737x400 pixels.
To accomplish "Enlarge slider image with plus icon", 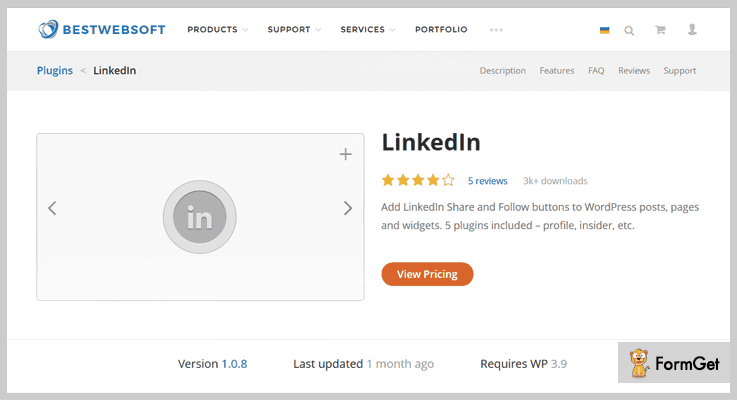I will (345, 154).
